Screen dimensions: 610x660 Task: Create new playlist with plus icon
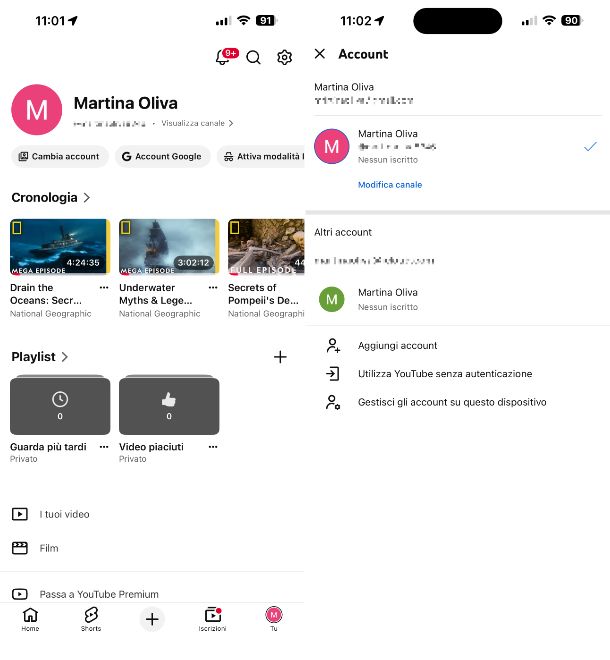pyautogui.click(x=280, y=357)
